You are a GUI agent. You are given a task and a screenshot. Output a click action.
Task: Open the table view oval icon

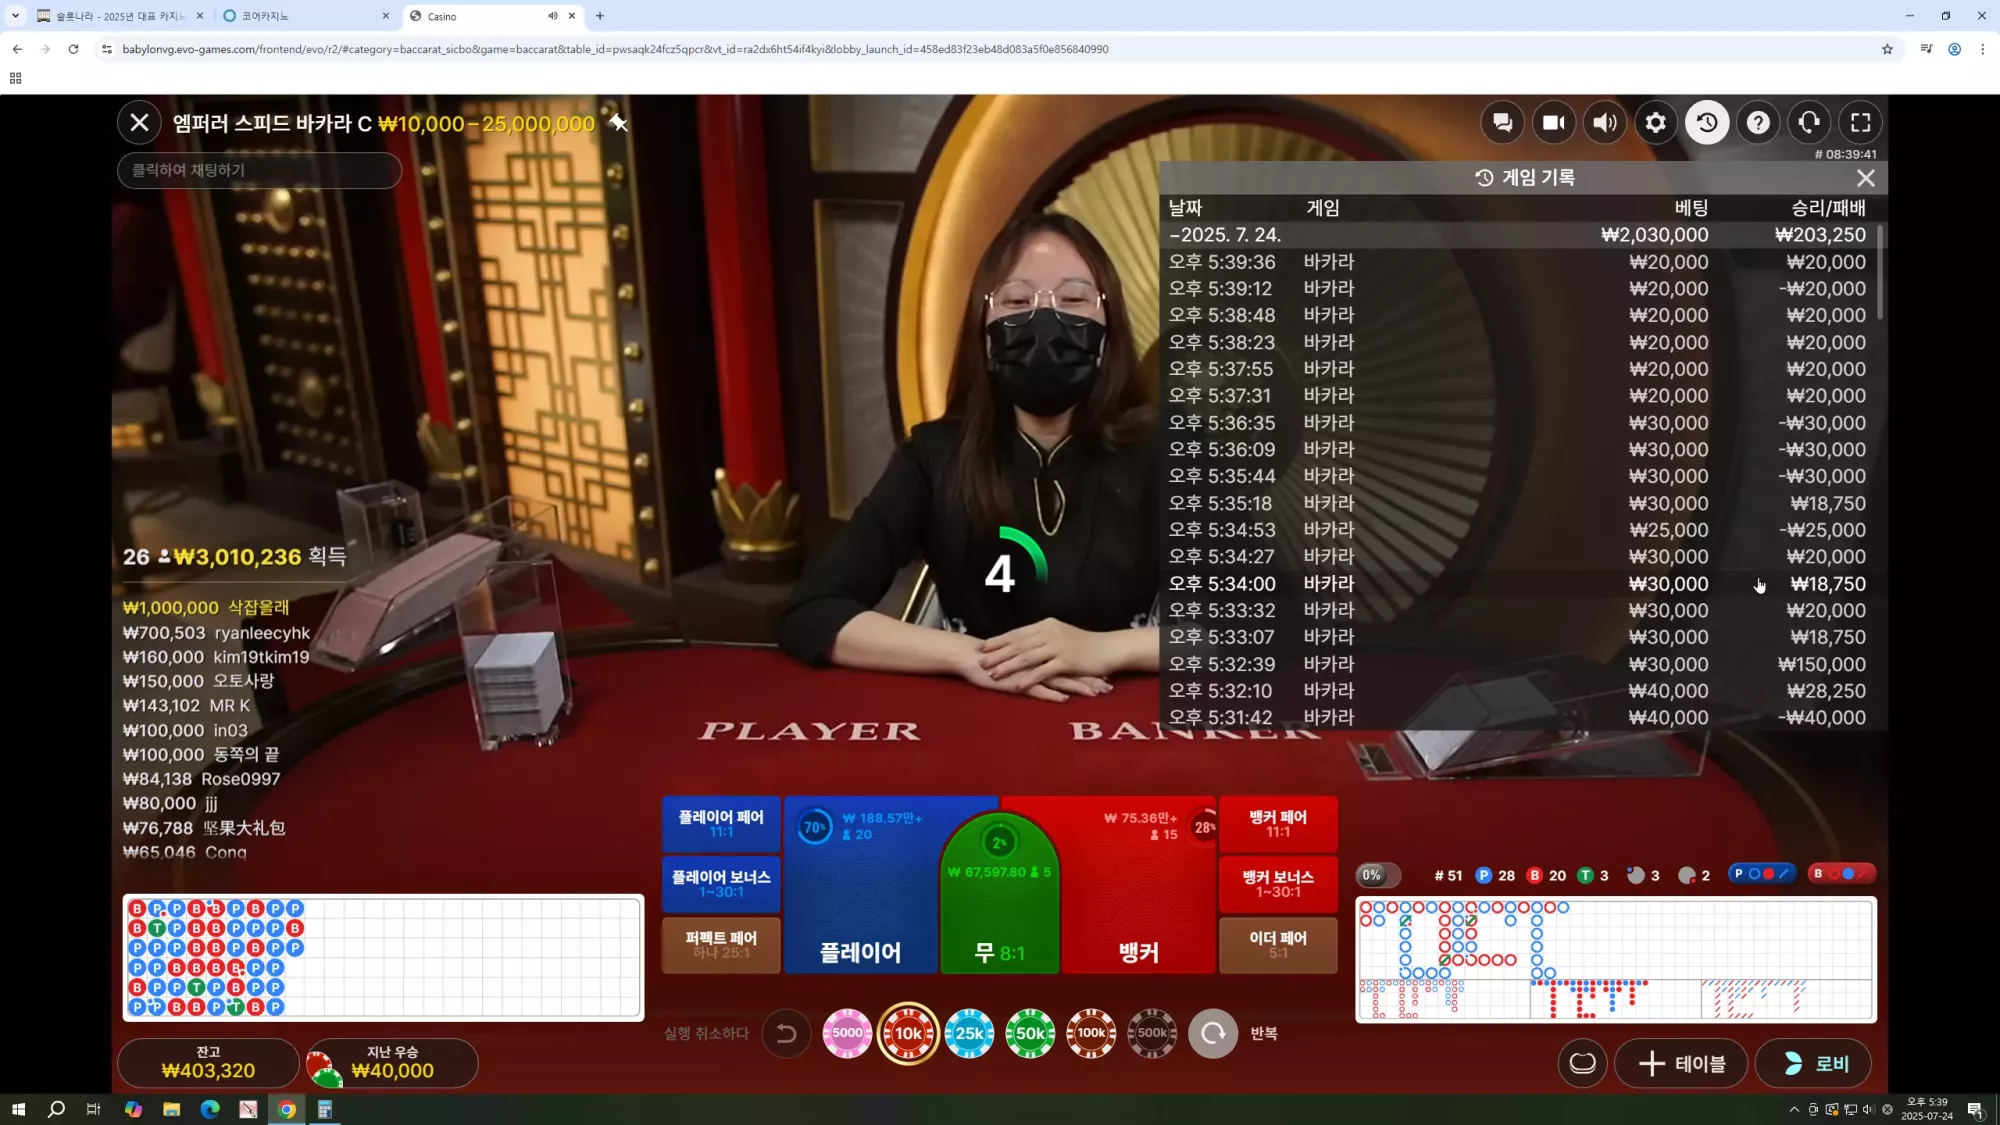tap(1582, 1063)
